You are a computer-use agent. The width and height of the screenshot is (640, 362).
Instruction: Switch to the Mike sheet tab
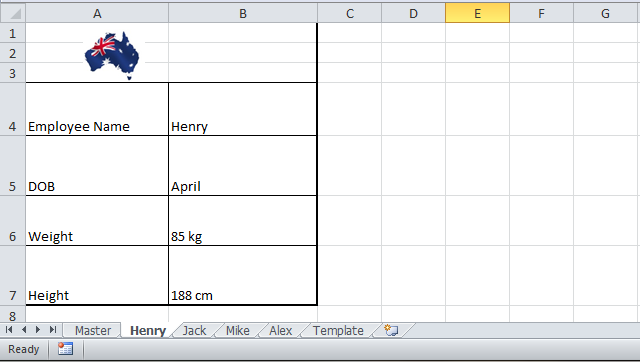coord(238,331)
